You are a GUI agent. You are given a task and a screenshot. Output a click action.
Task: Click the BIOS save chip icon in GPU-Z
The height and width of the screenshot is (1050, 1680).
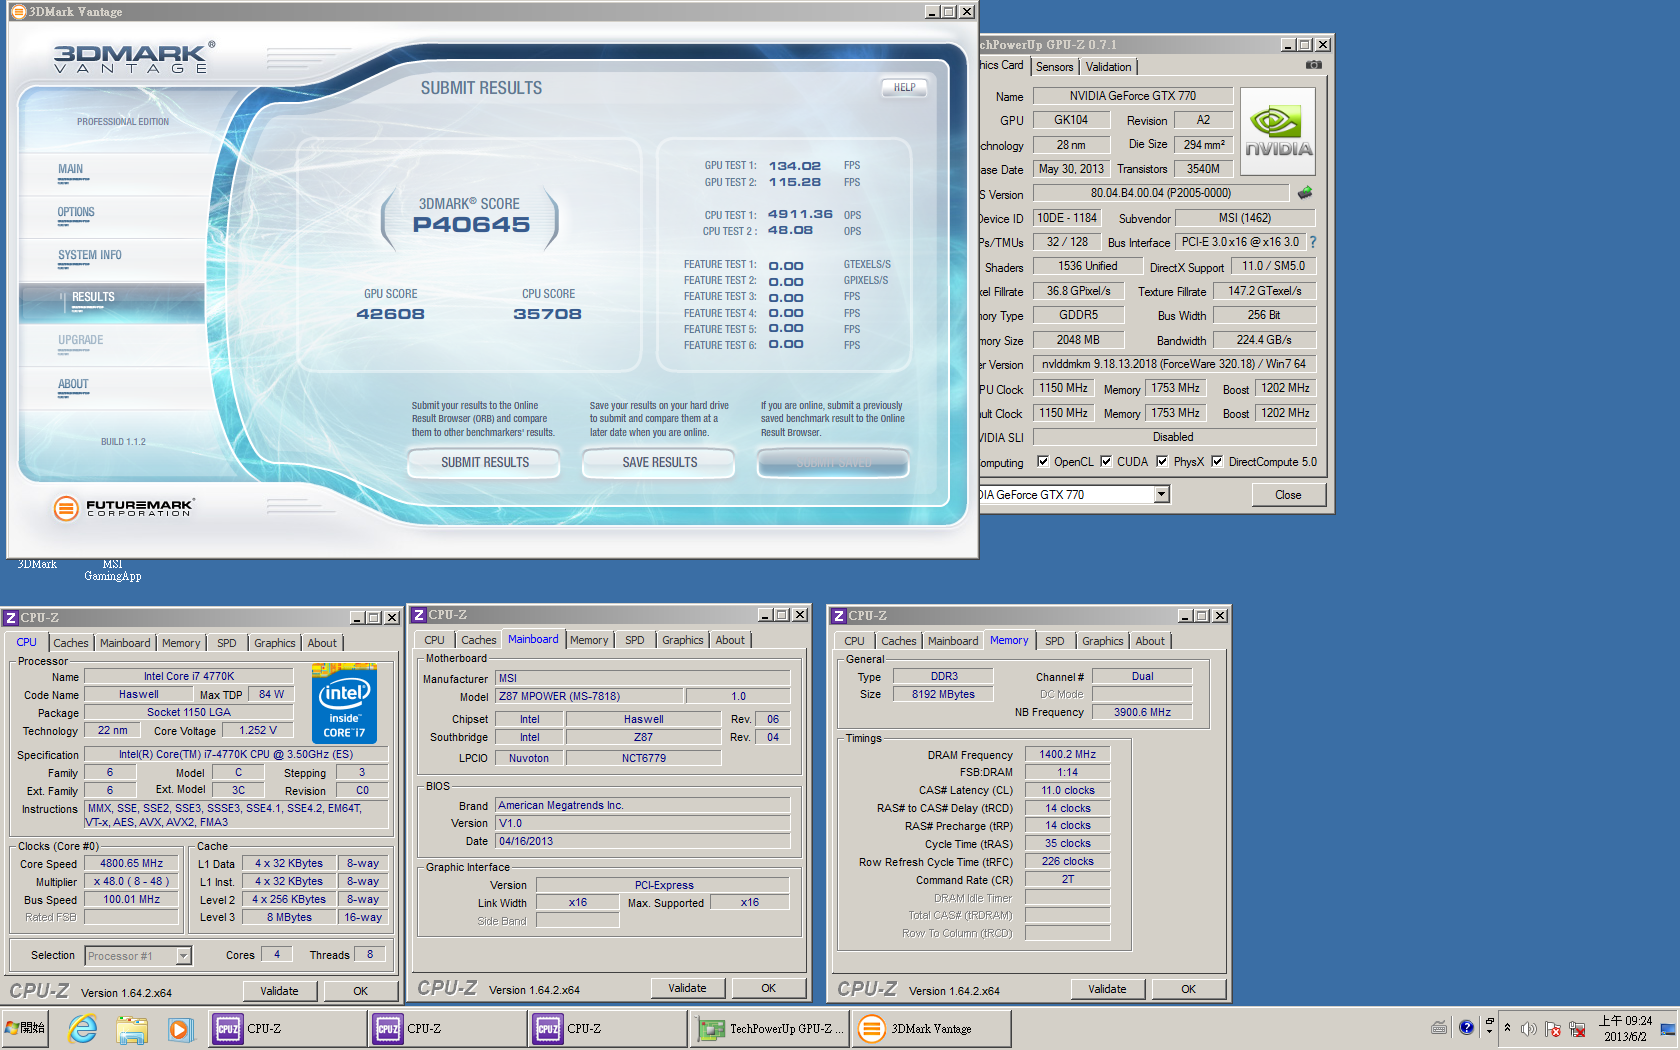coord(1305,192)
